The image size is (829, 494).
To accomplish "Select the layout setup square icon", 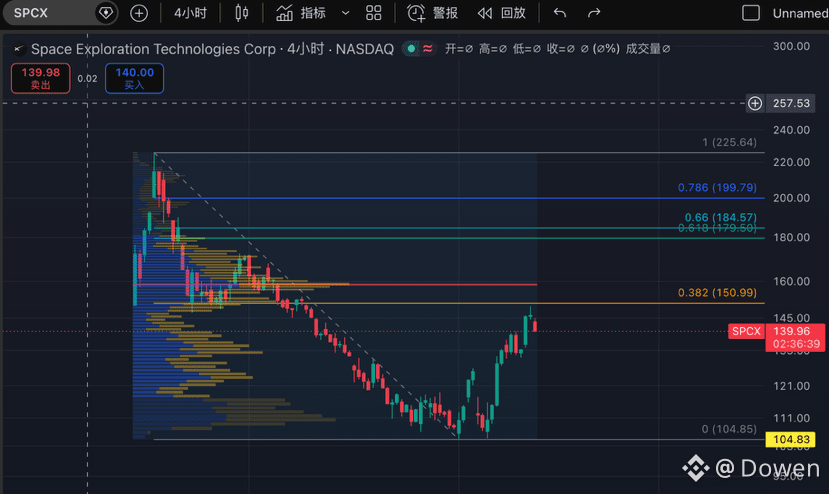I will coord(751,13).
